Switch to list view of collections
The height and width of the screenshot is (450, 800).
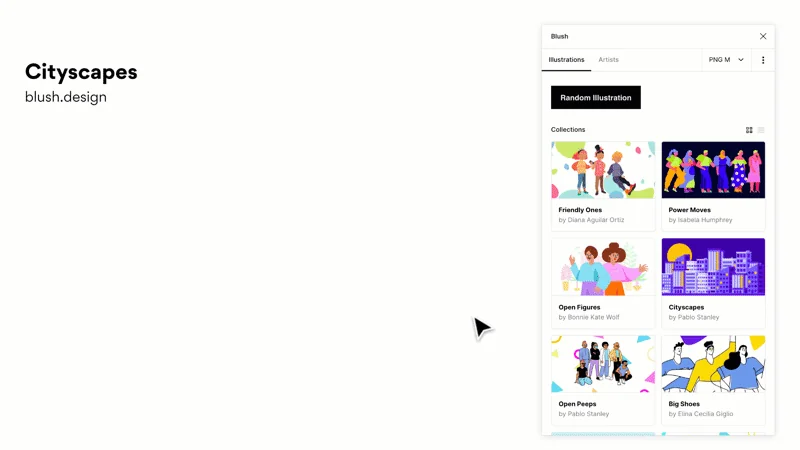(x=761, y=130)
